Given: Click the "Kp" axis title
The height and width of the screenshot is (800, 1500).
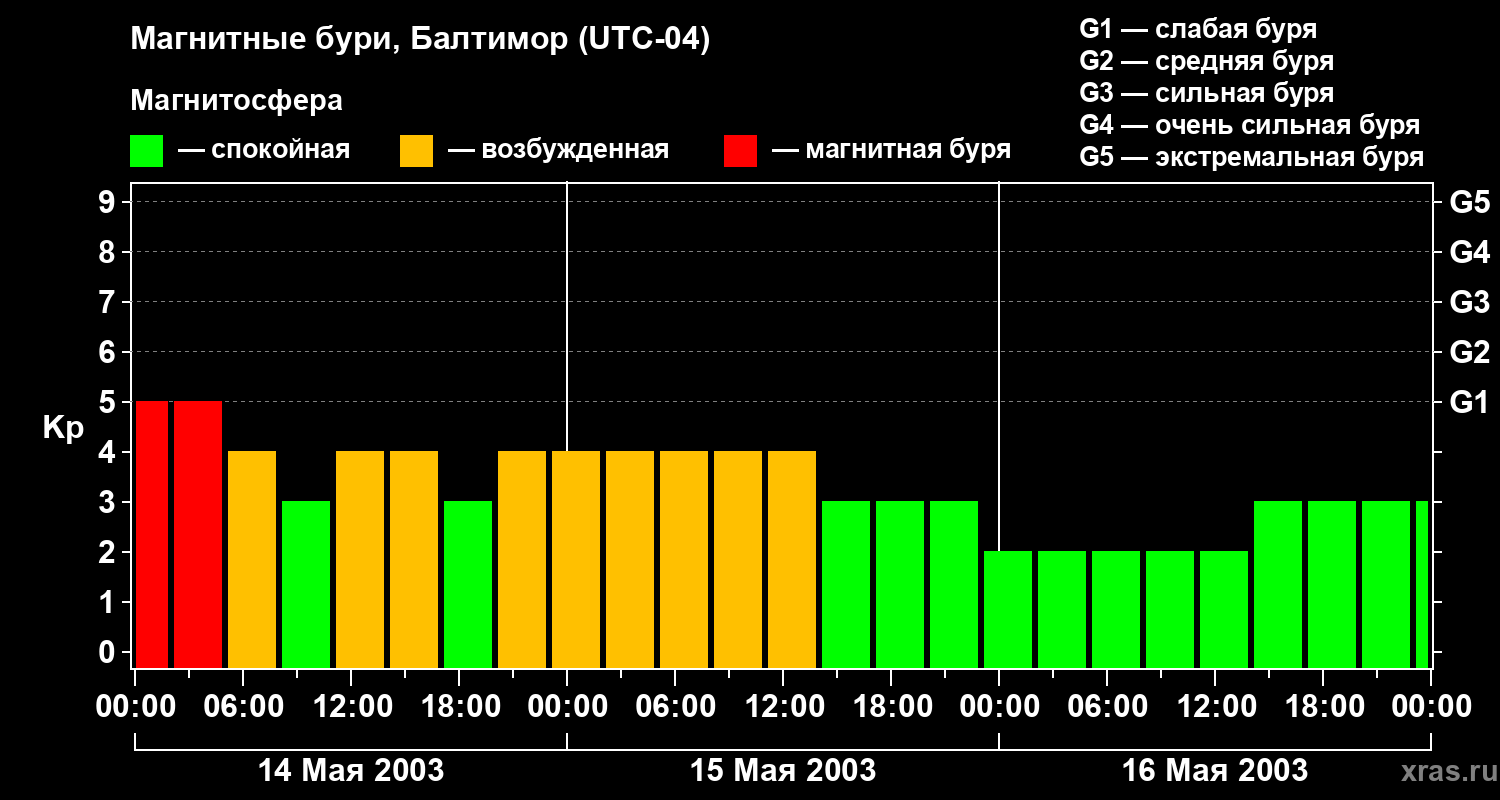Looking at the screenshot, I should coord(63,428).
